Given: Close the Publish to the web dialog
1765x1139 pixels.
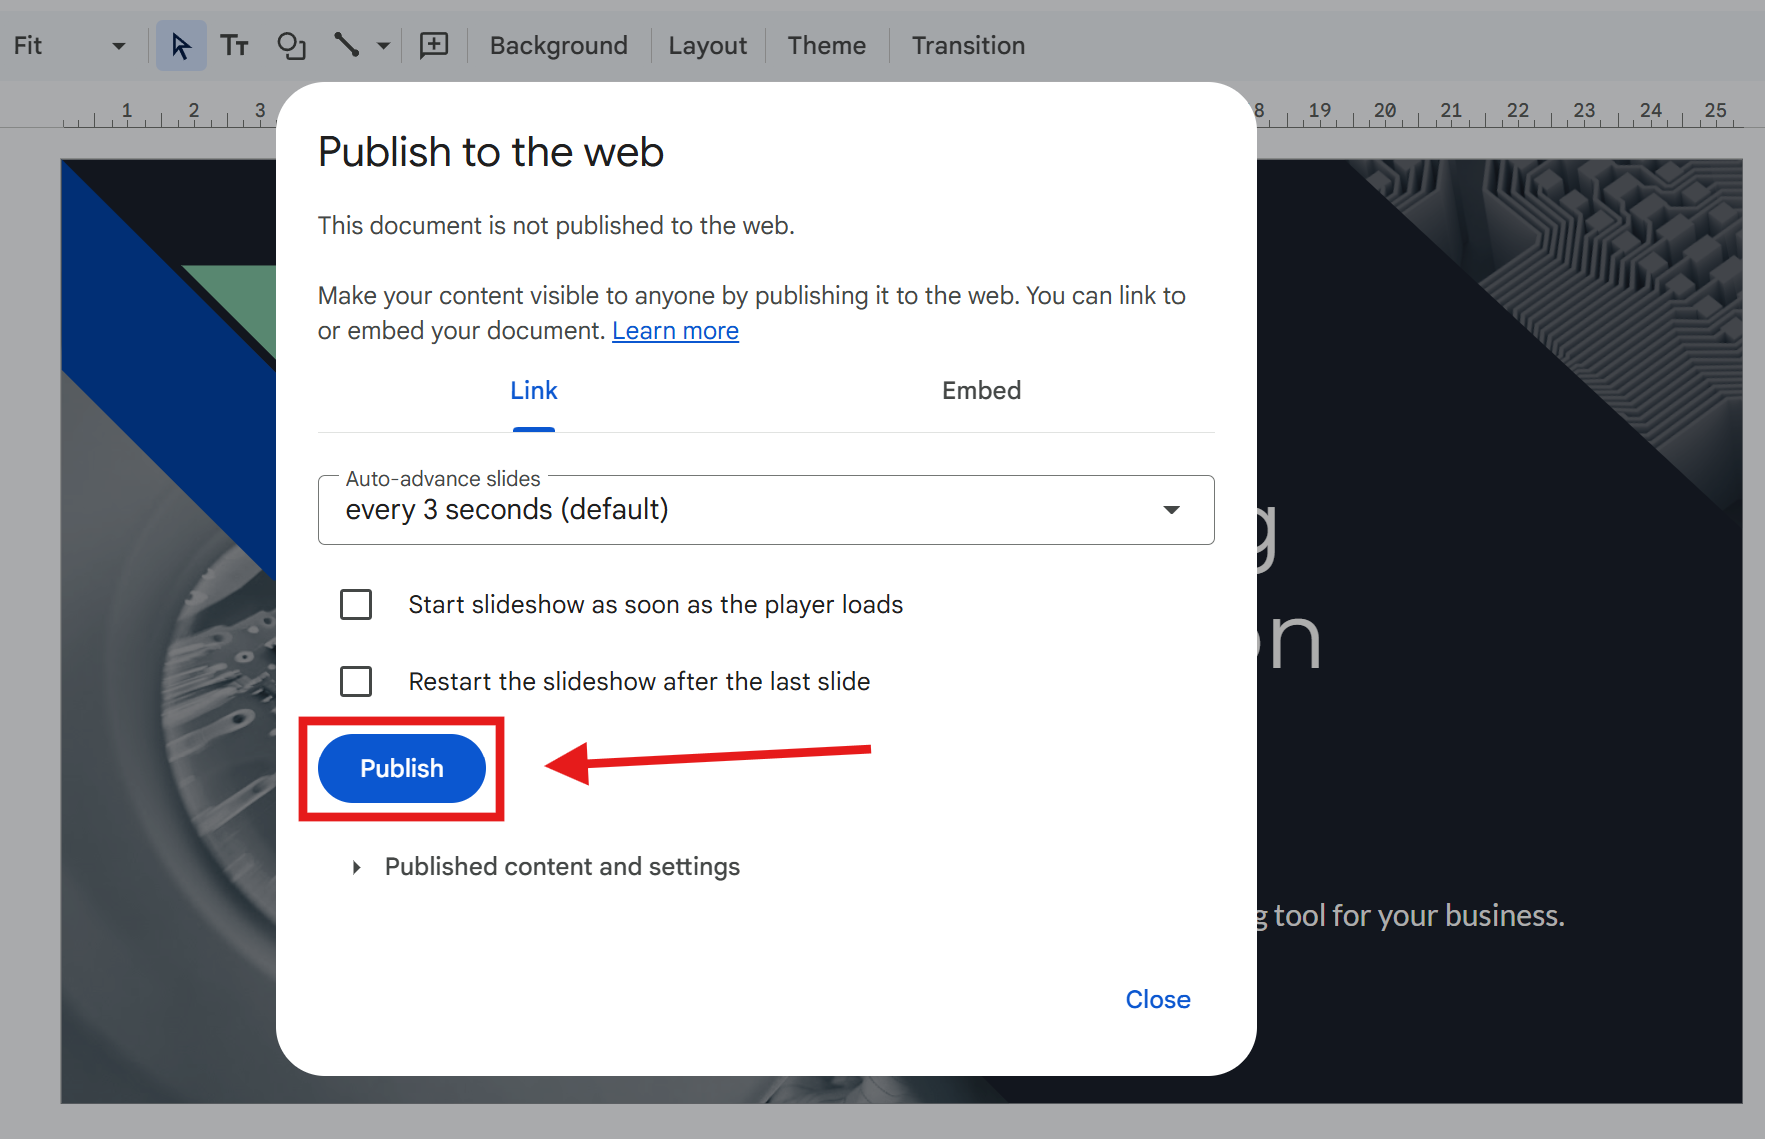Looking at the screenshot, I should point(1157,1000).
